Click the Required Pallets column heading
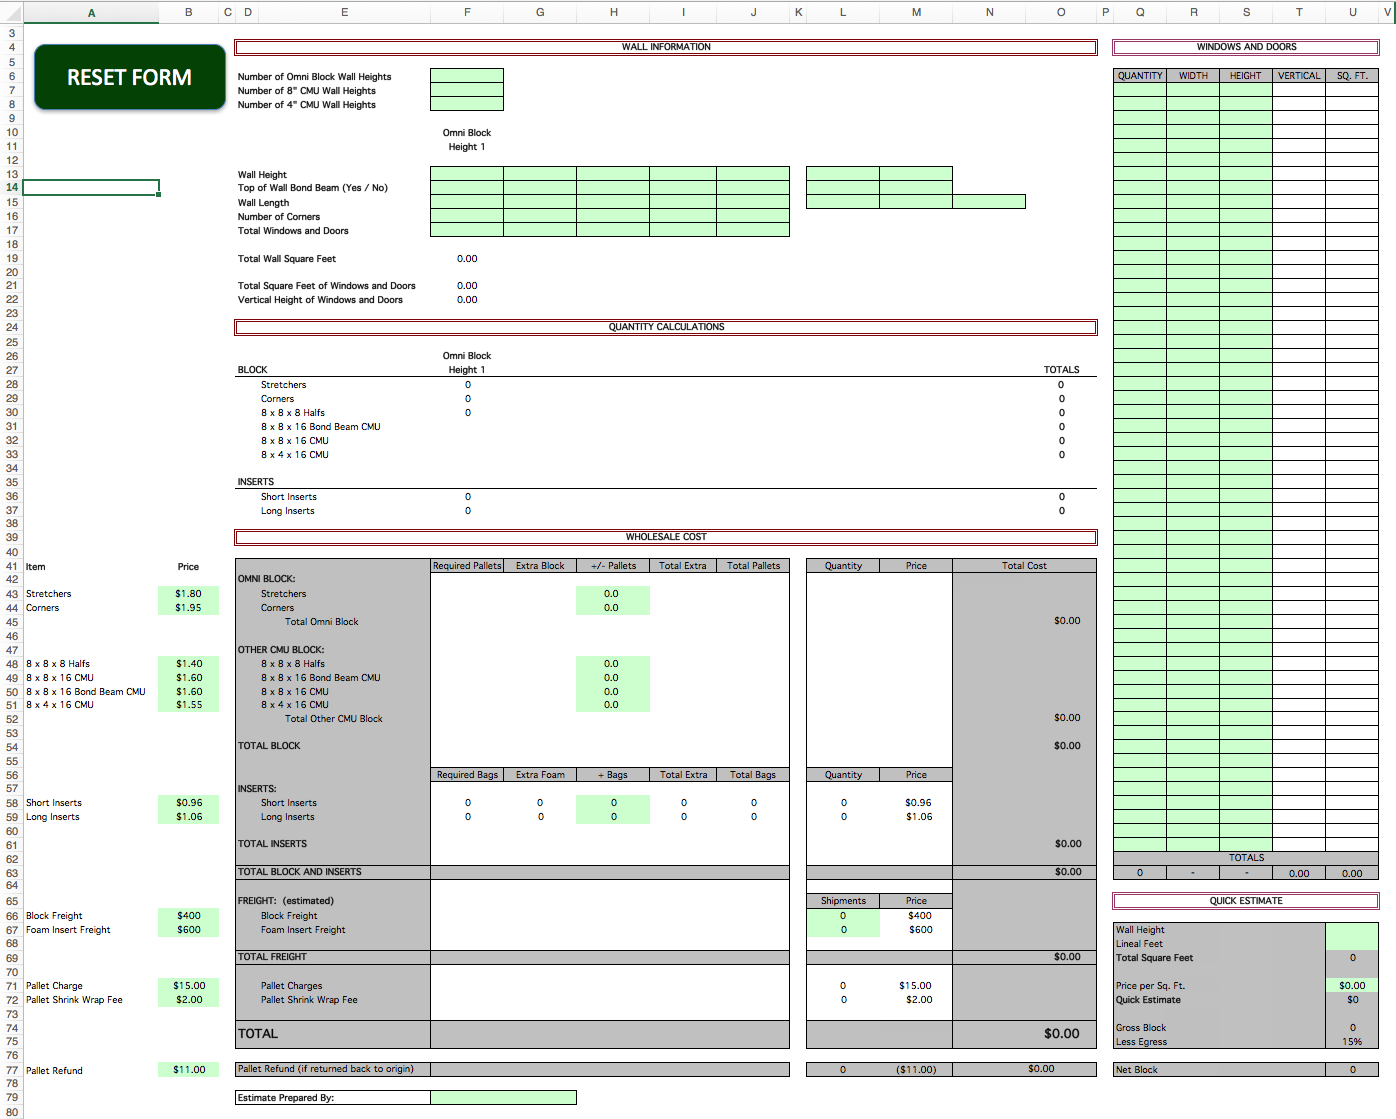 pos(467,566)
